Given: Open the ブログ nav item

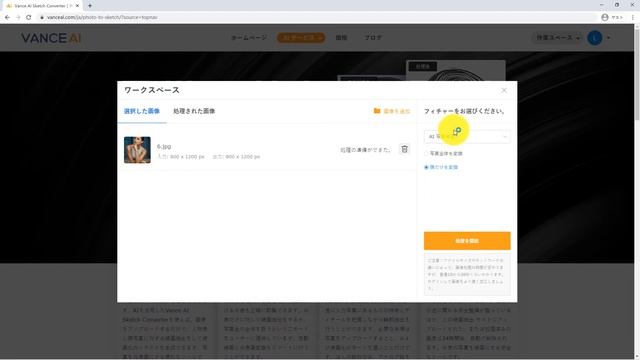Looking at the screenshot, I should coord(373,38).
